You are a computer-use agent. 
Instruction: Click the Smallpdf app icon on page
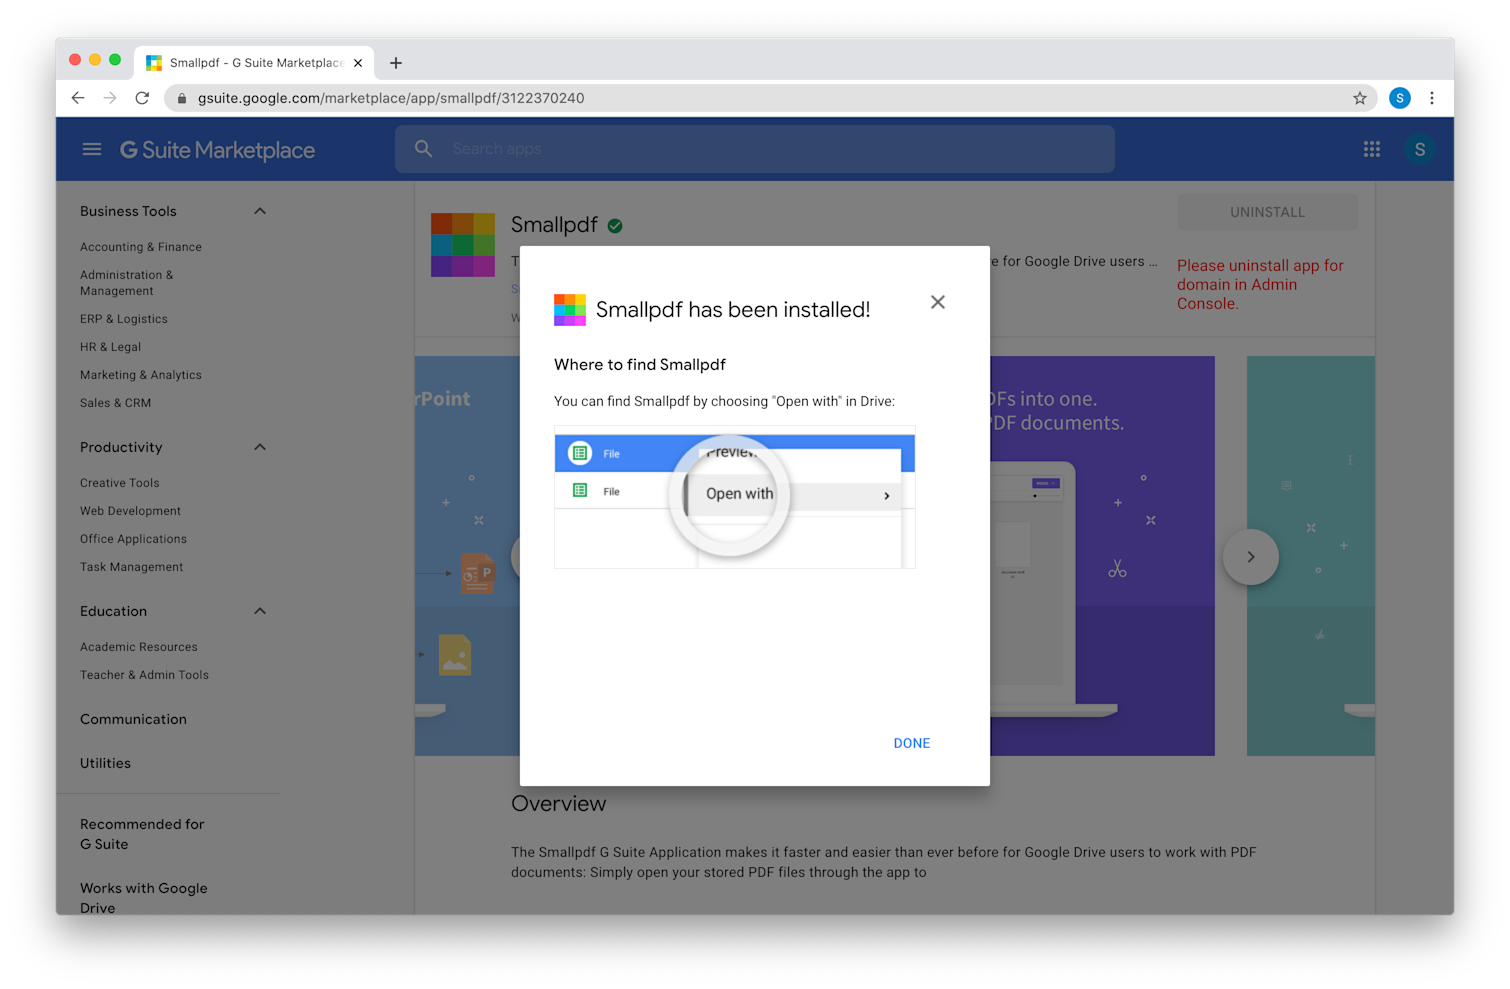(463, 245)
